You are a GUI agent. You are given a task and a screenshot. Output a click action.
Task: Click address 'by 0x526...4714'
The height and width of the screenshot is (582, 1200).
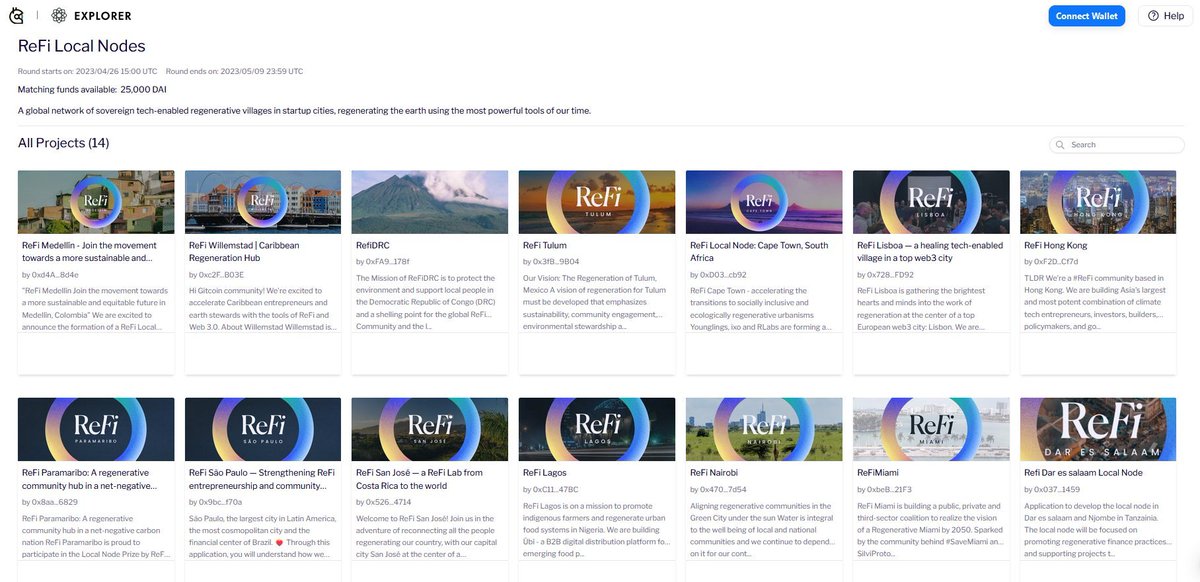click(x=384, y=503)
